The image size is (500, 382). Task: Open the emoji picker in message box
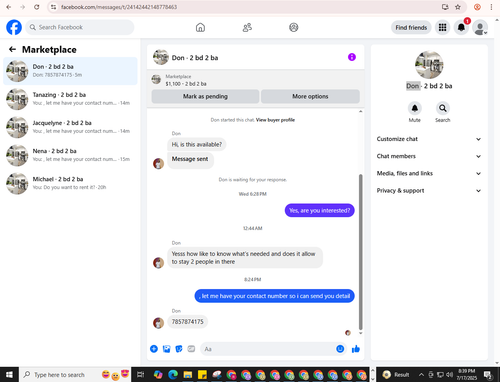(340, 349)
